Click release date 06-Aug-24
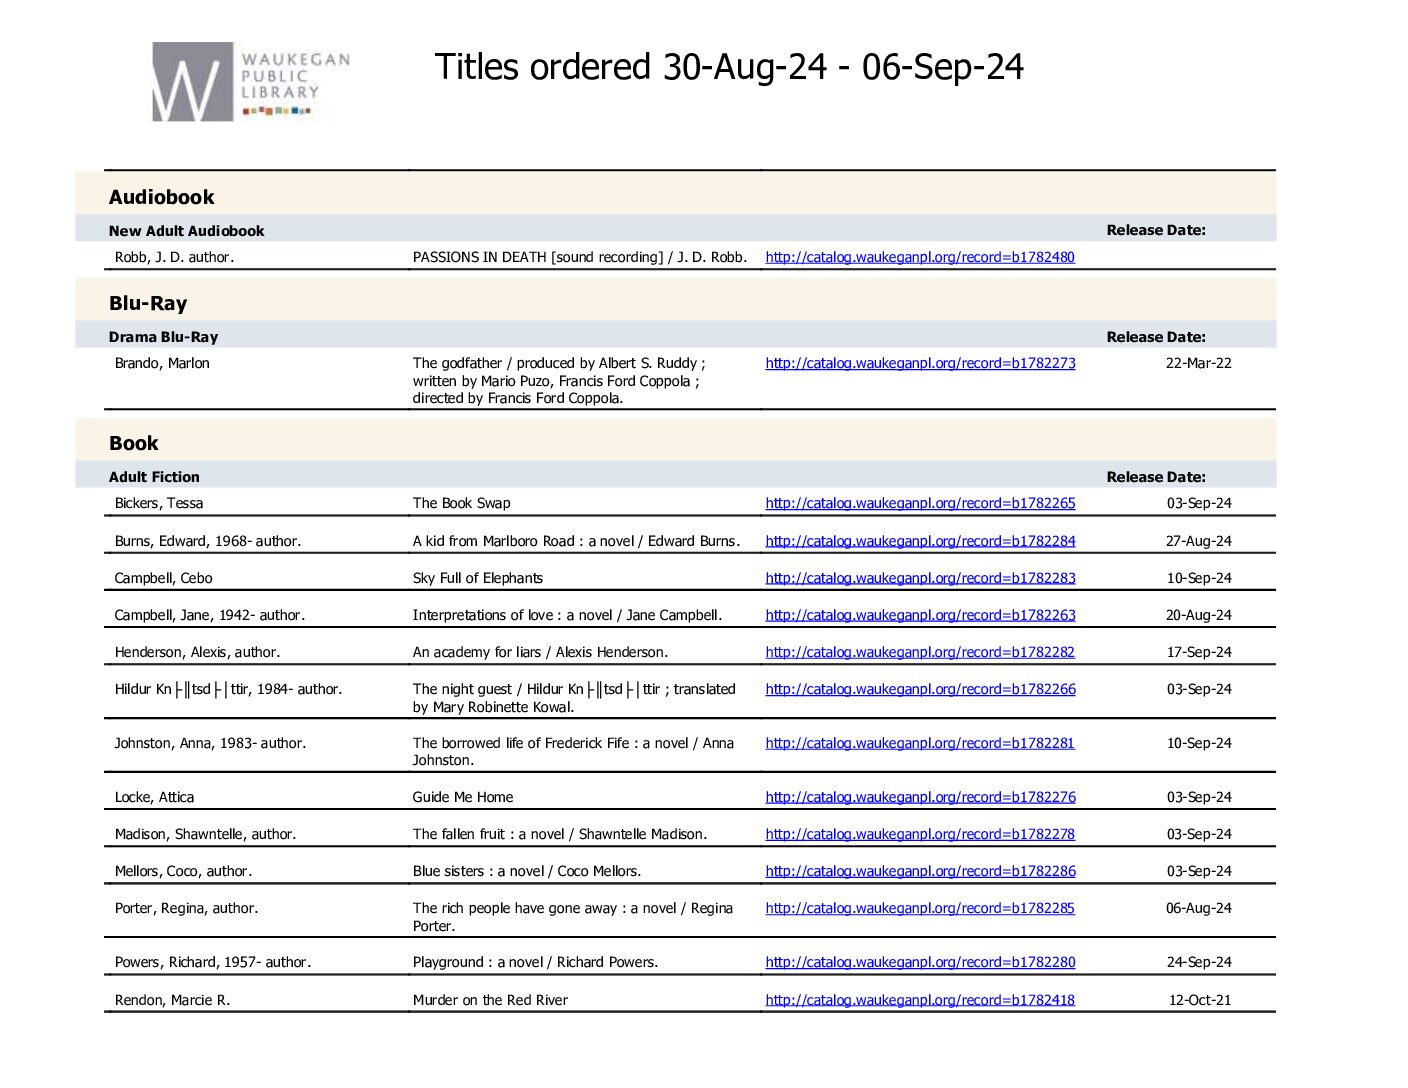This screenshot has width=1408, height=1088. click(x=1198, y=908)
